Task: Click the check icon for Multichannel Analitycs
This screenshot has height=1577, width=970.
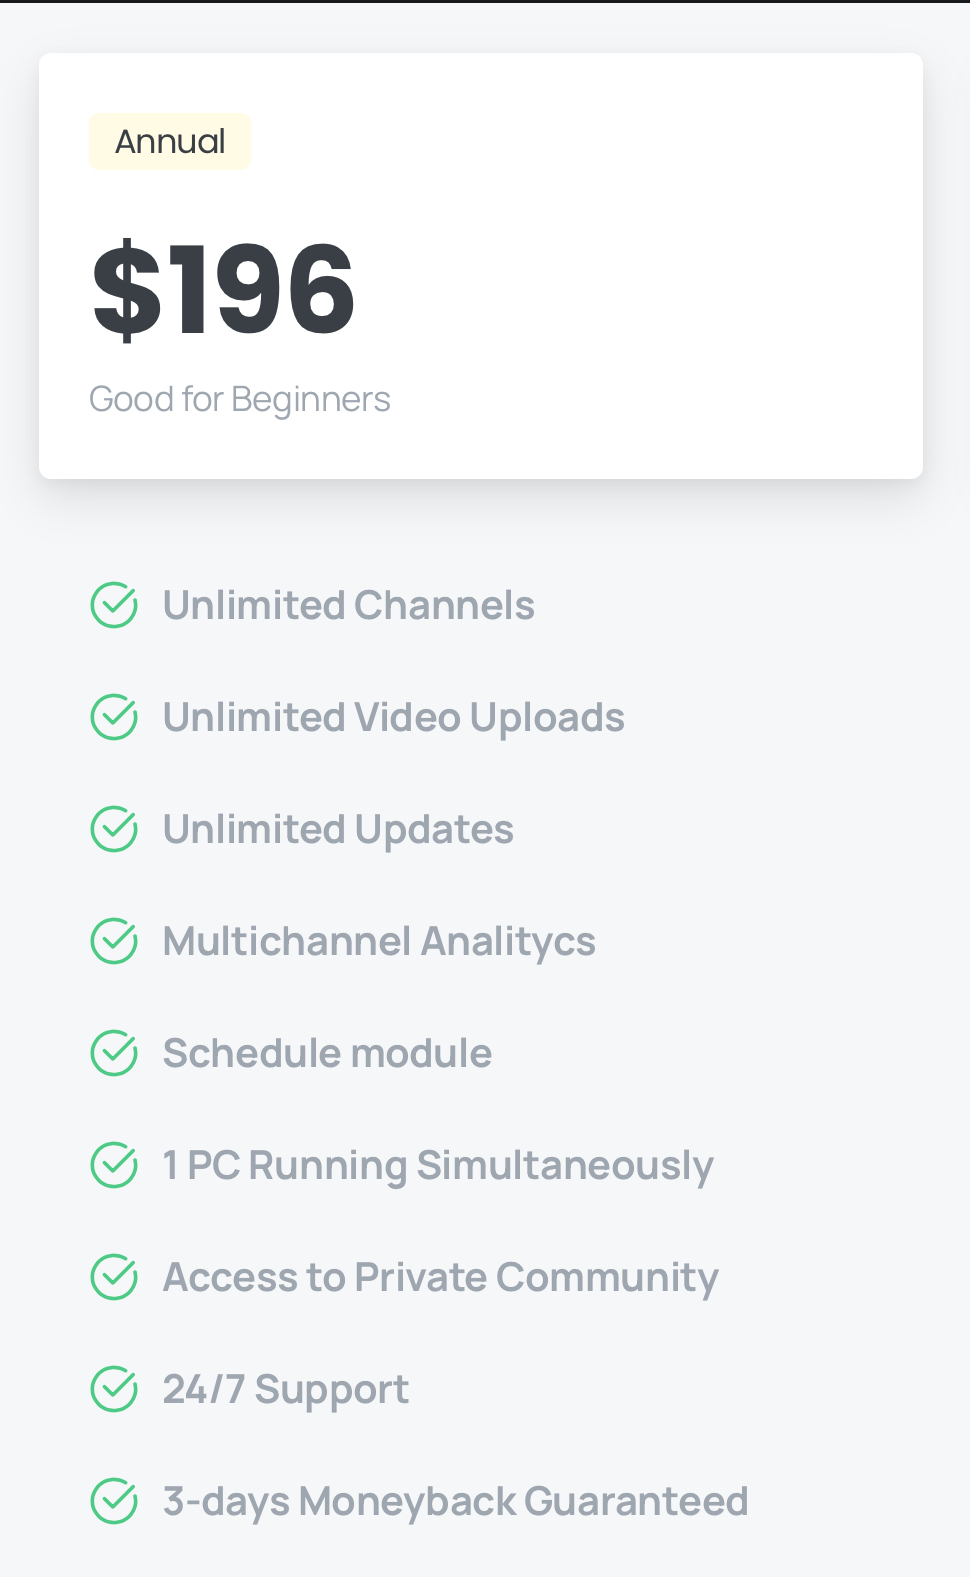Action: click(x=114, y=941)
